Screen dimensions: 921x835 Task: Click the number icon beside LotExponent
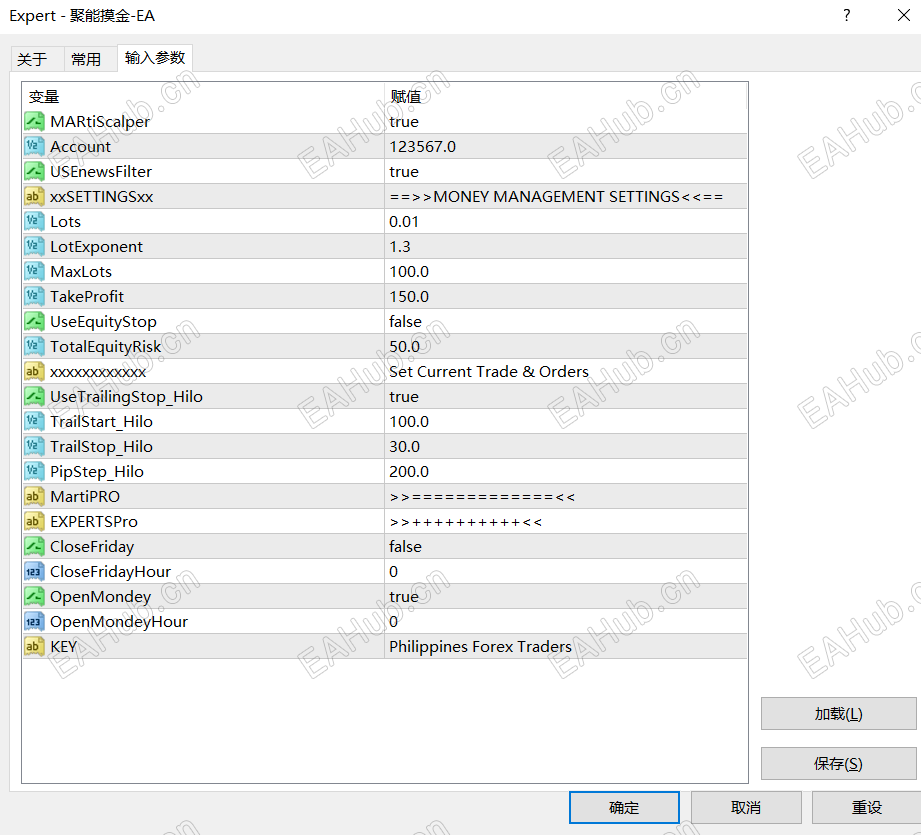(x=34, y=247)
